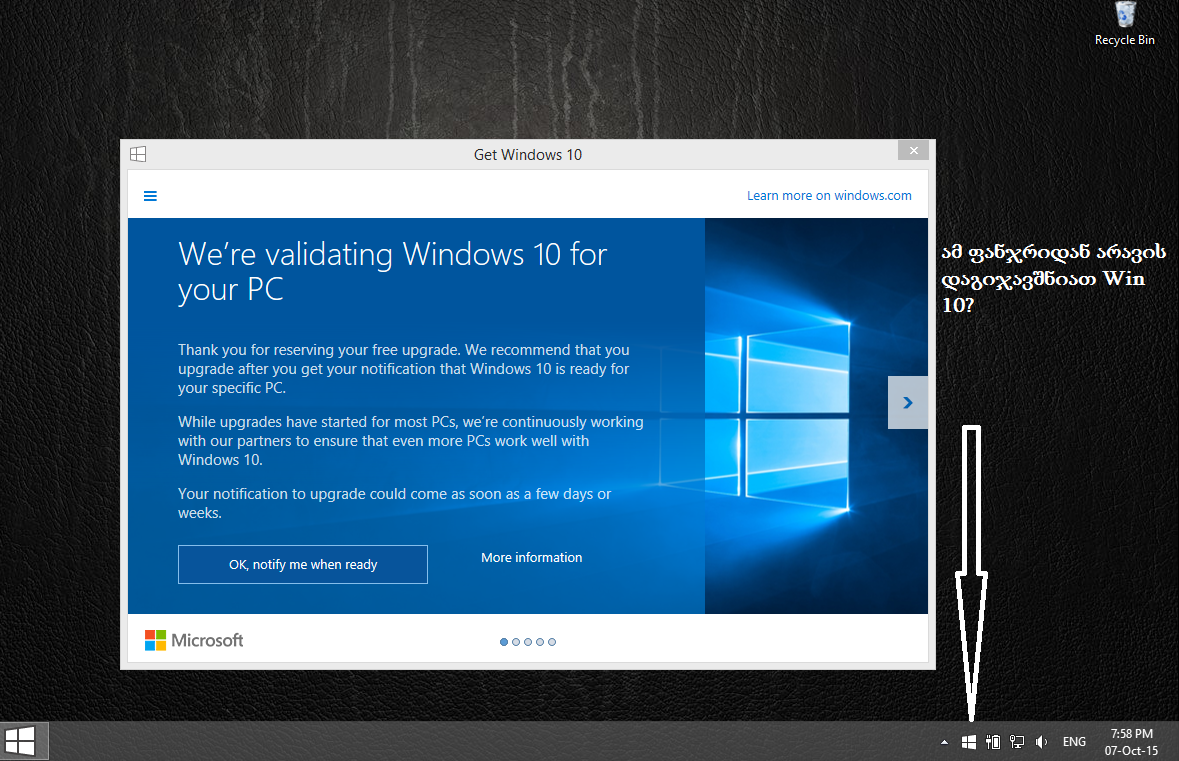Click the Windows logo in title bar
The image size is (1179, 761).
tap(138, 154)
